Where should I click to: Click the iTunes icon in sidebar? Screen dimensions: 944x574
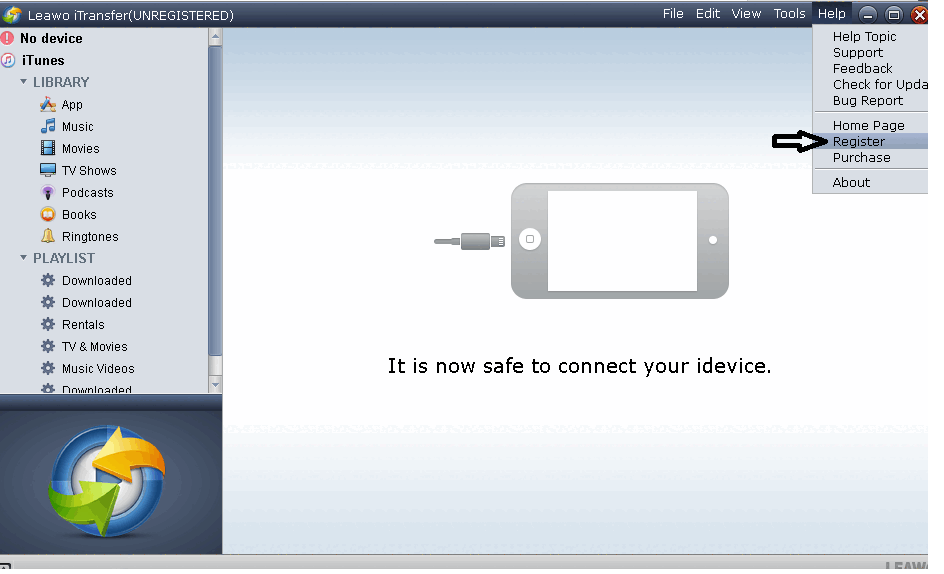click(x=9, y=60)
